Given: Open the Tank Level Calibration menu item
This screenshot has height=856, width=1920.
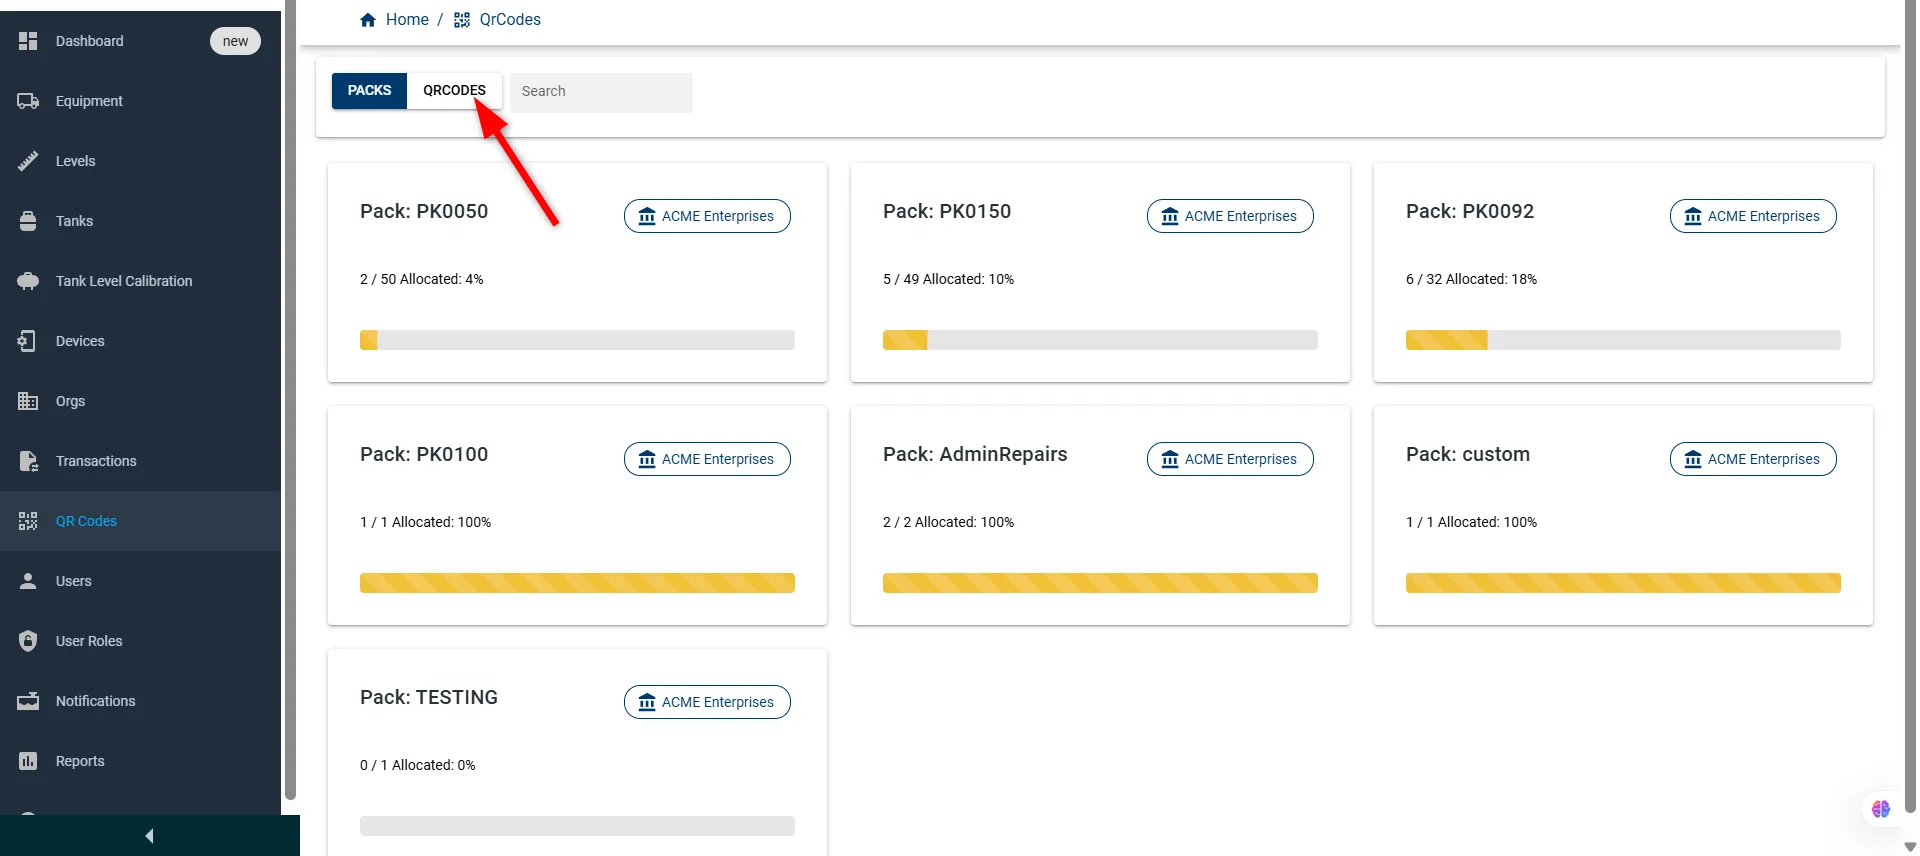Looking at the screenshot, I should point(140,281).
